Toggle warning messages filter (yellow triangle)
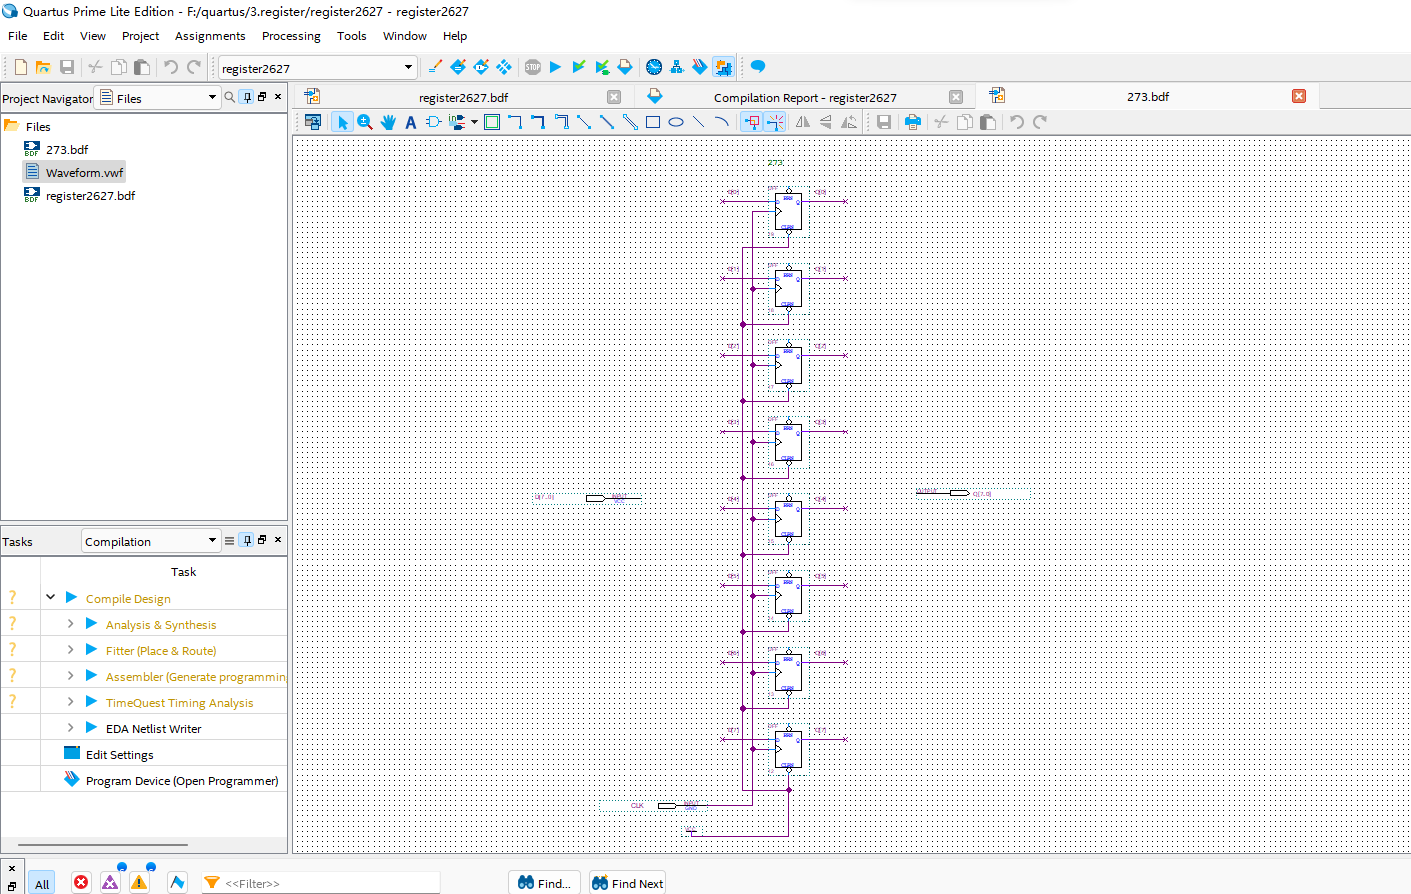1411x894 pixels. point(139,882)
